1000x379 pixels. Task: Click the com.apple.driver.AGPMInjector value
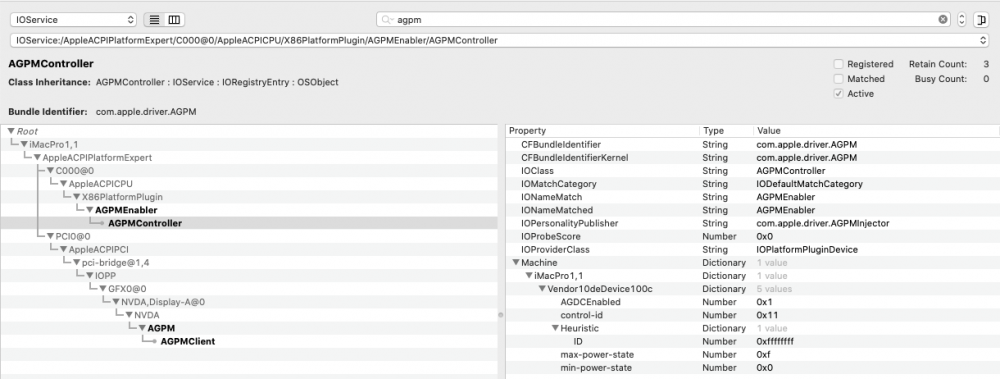point(823,223)
